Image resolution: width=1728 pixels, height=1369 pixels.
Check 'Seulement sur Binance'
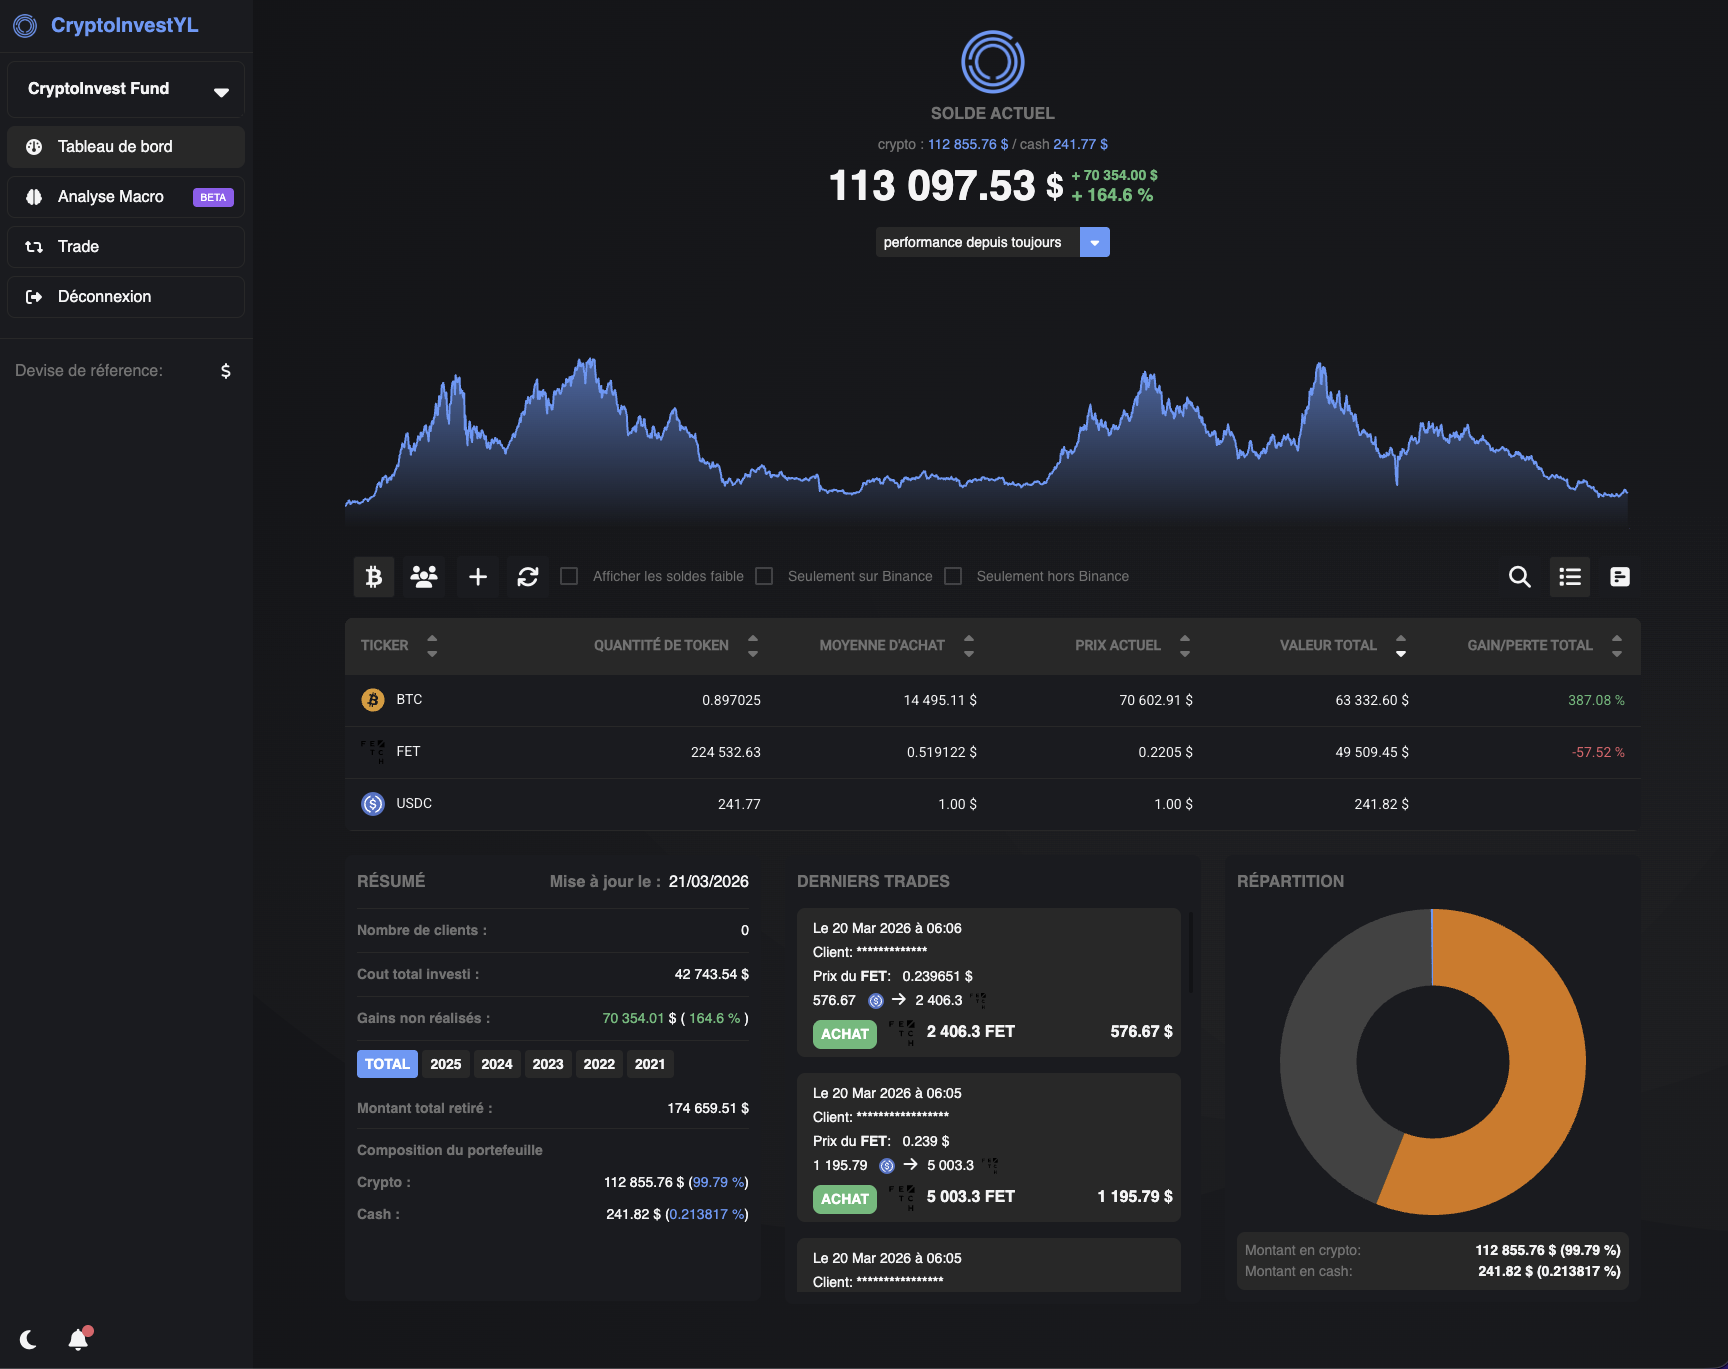coord(764,576)
